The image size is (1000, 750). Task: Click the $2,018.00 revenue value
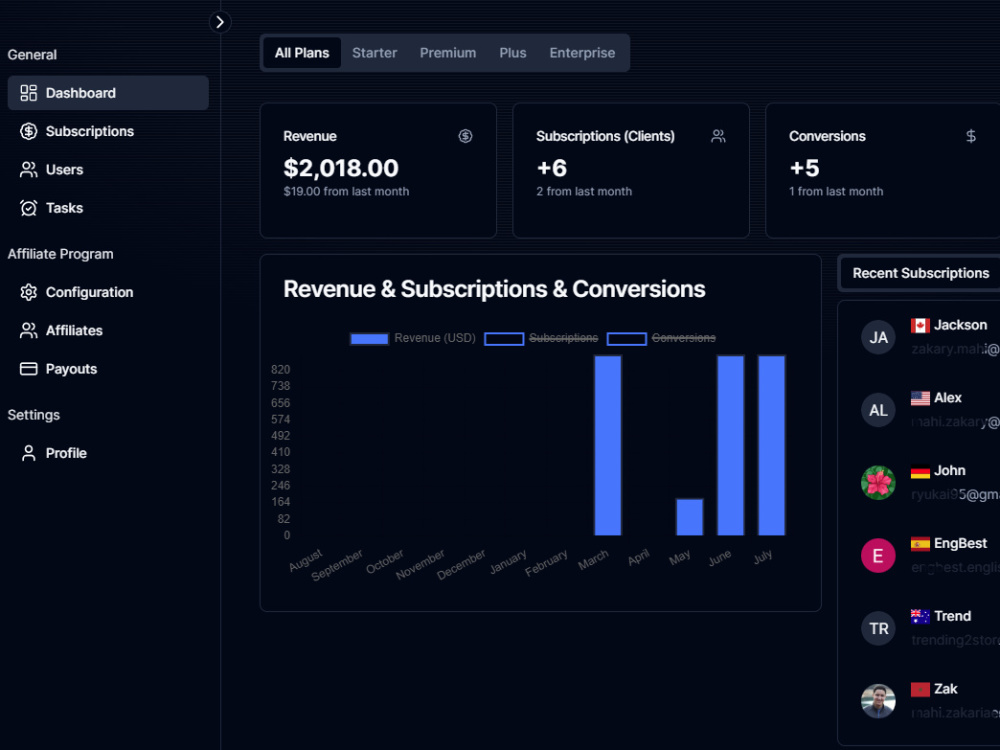pos(341,168)
